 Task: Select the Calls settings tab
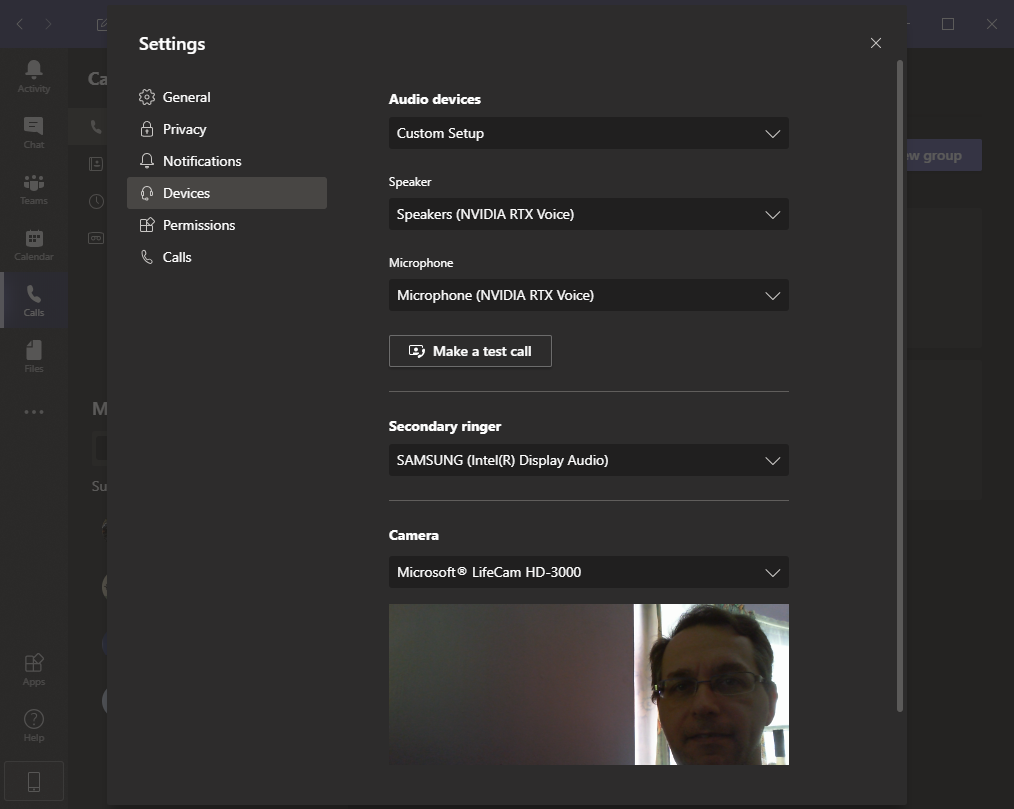point(227,257)
